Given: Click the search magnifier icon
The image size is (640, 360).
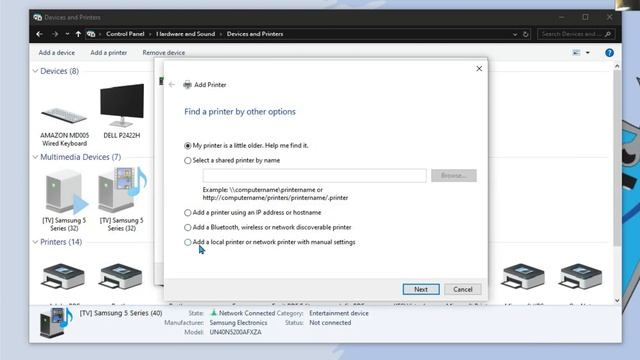Looking at the screenshot, I should click(x=608, y=34).
